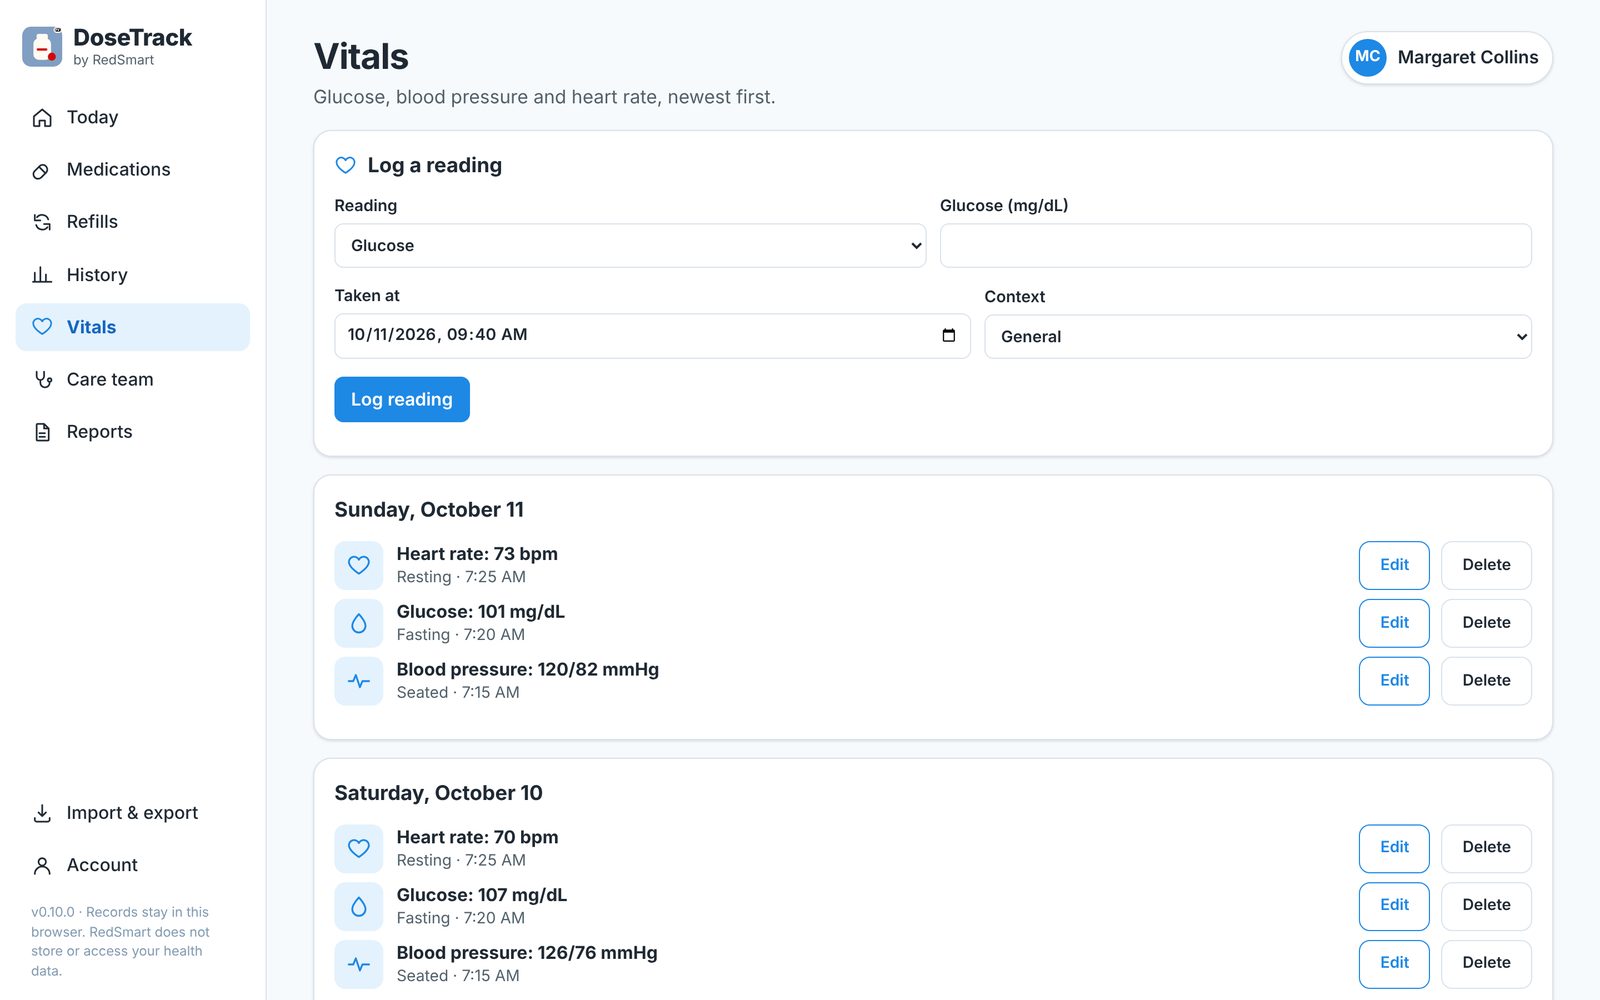Click the History bar chart icon

tap(42, 275)
